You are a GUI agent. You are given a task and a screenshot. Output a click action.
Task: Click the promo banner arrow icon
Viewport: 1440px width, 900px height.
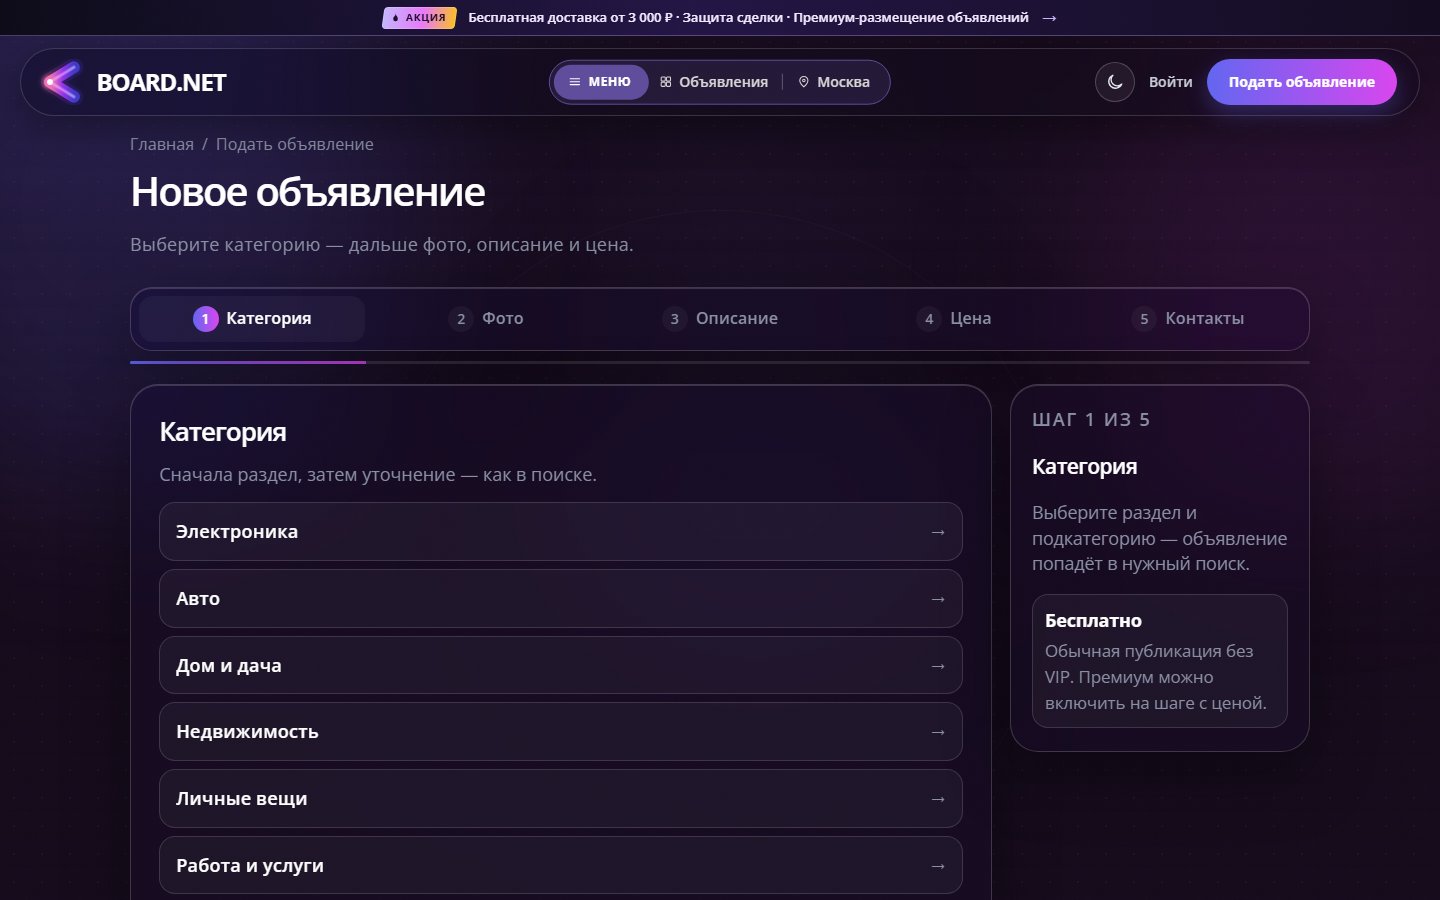tap(1049, 18)
